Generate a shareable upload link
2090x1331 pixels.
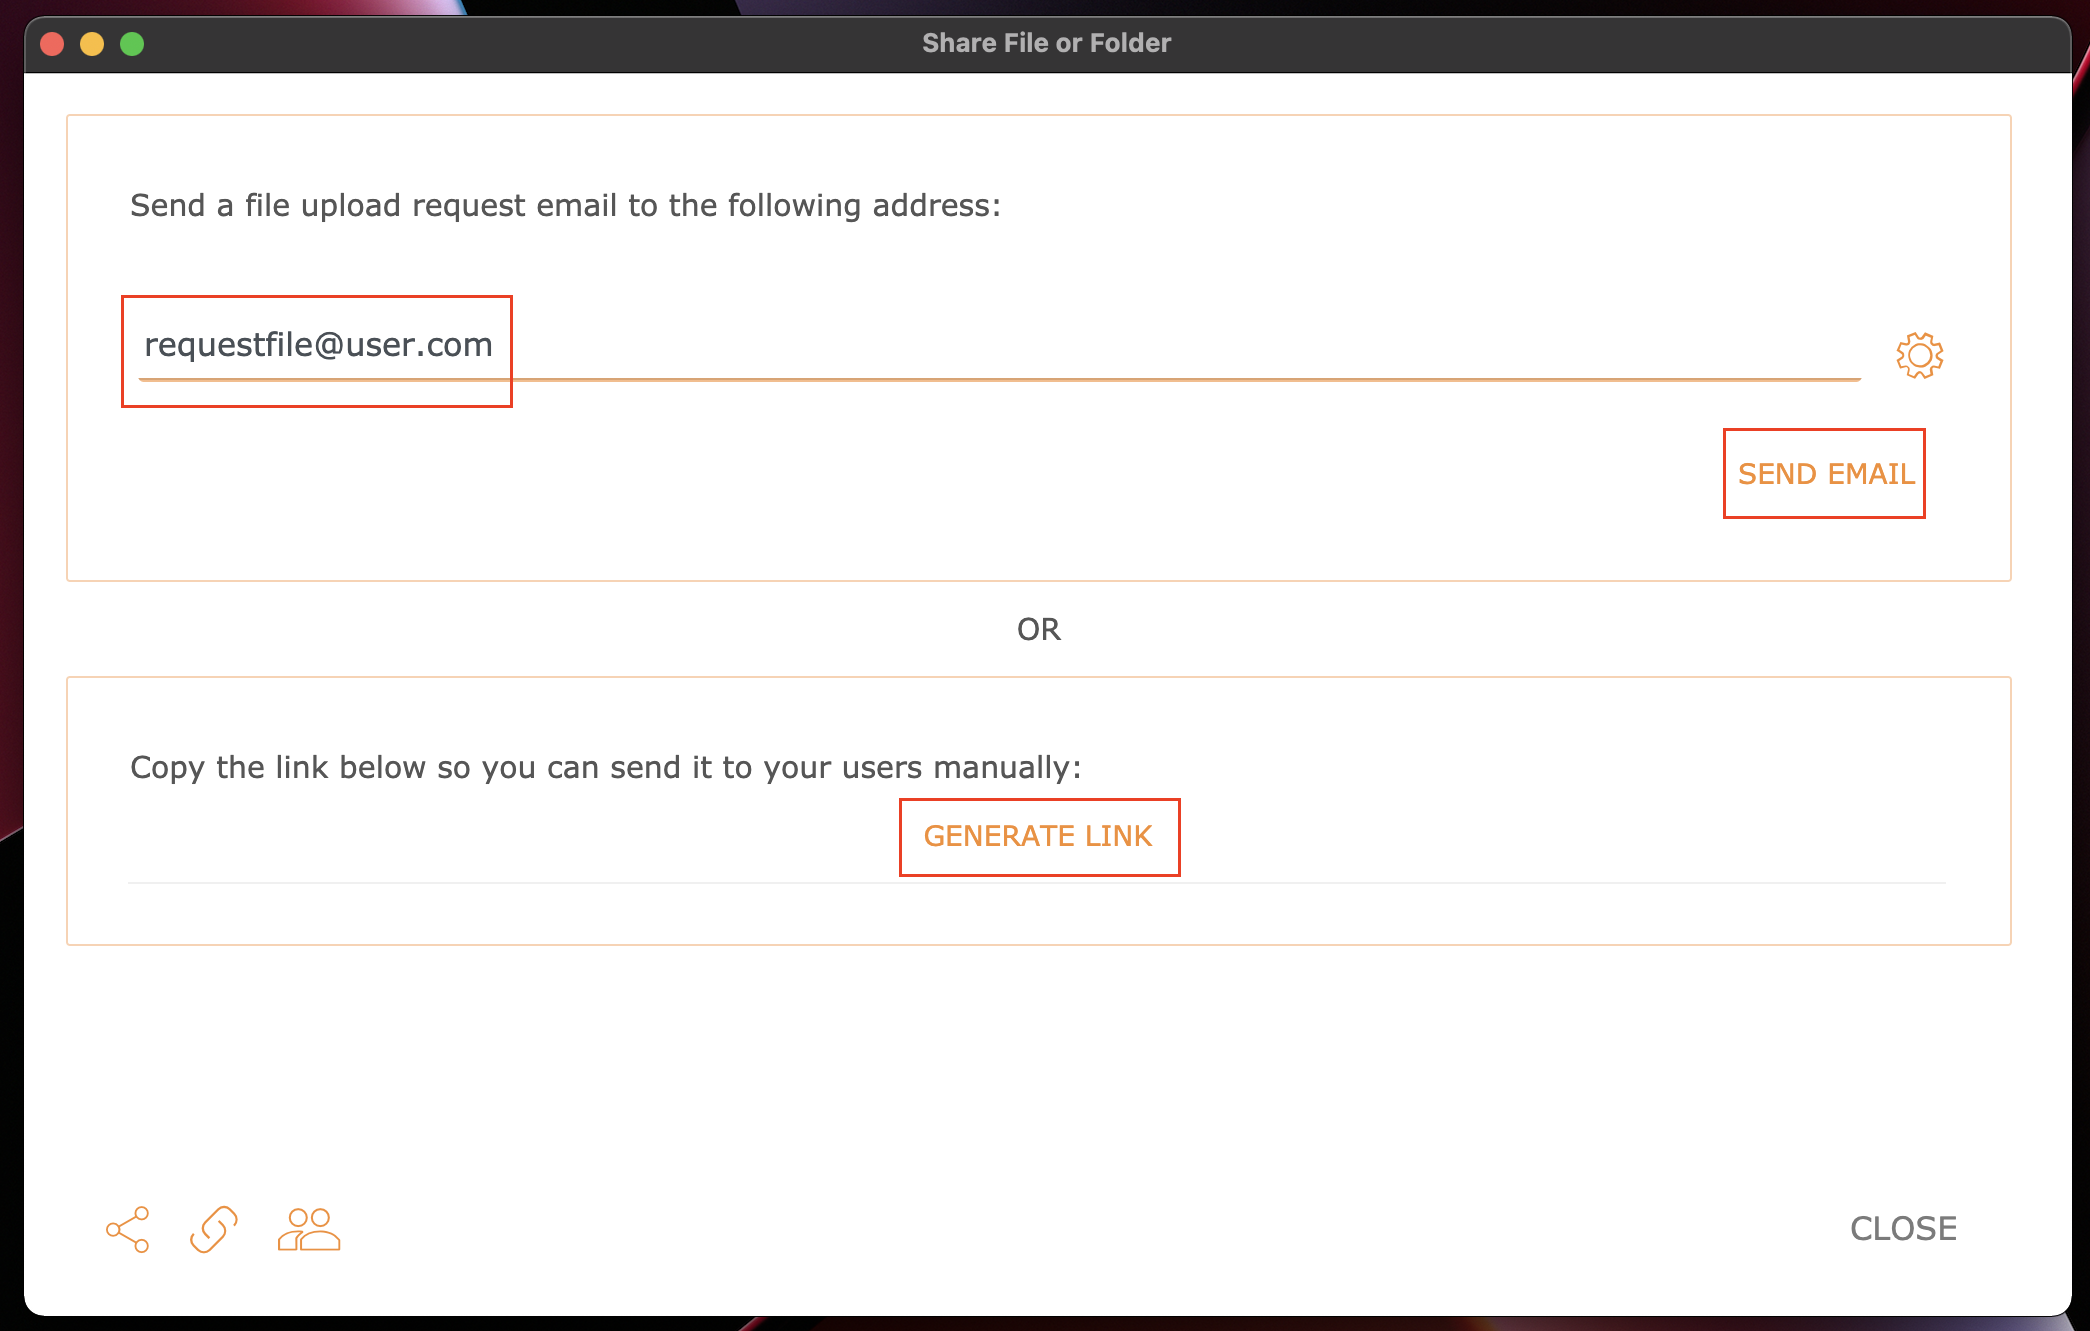[x=1038, y=836]
